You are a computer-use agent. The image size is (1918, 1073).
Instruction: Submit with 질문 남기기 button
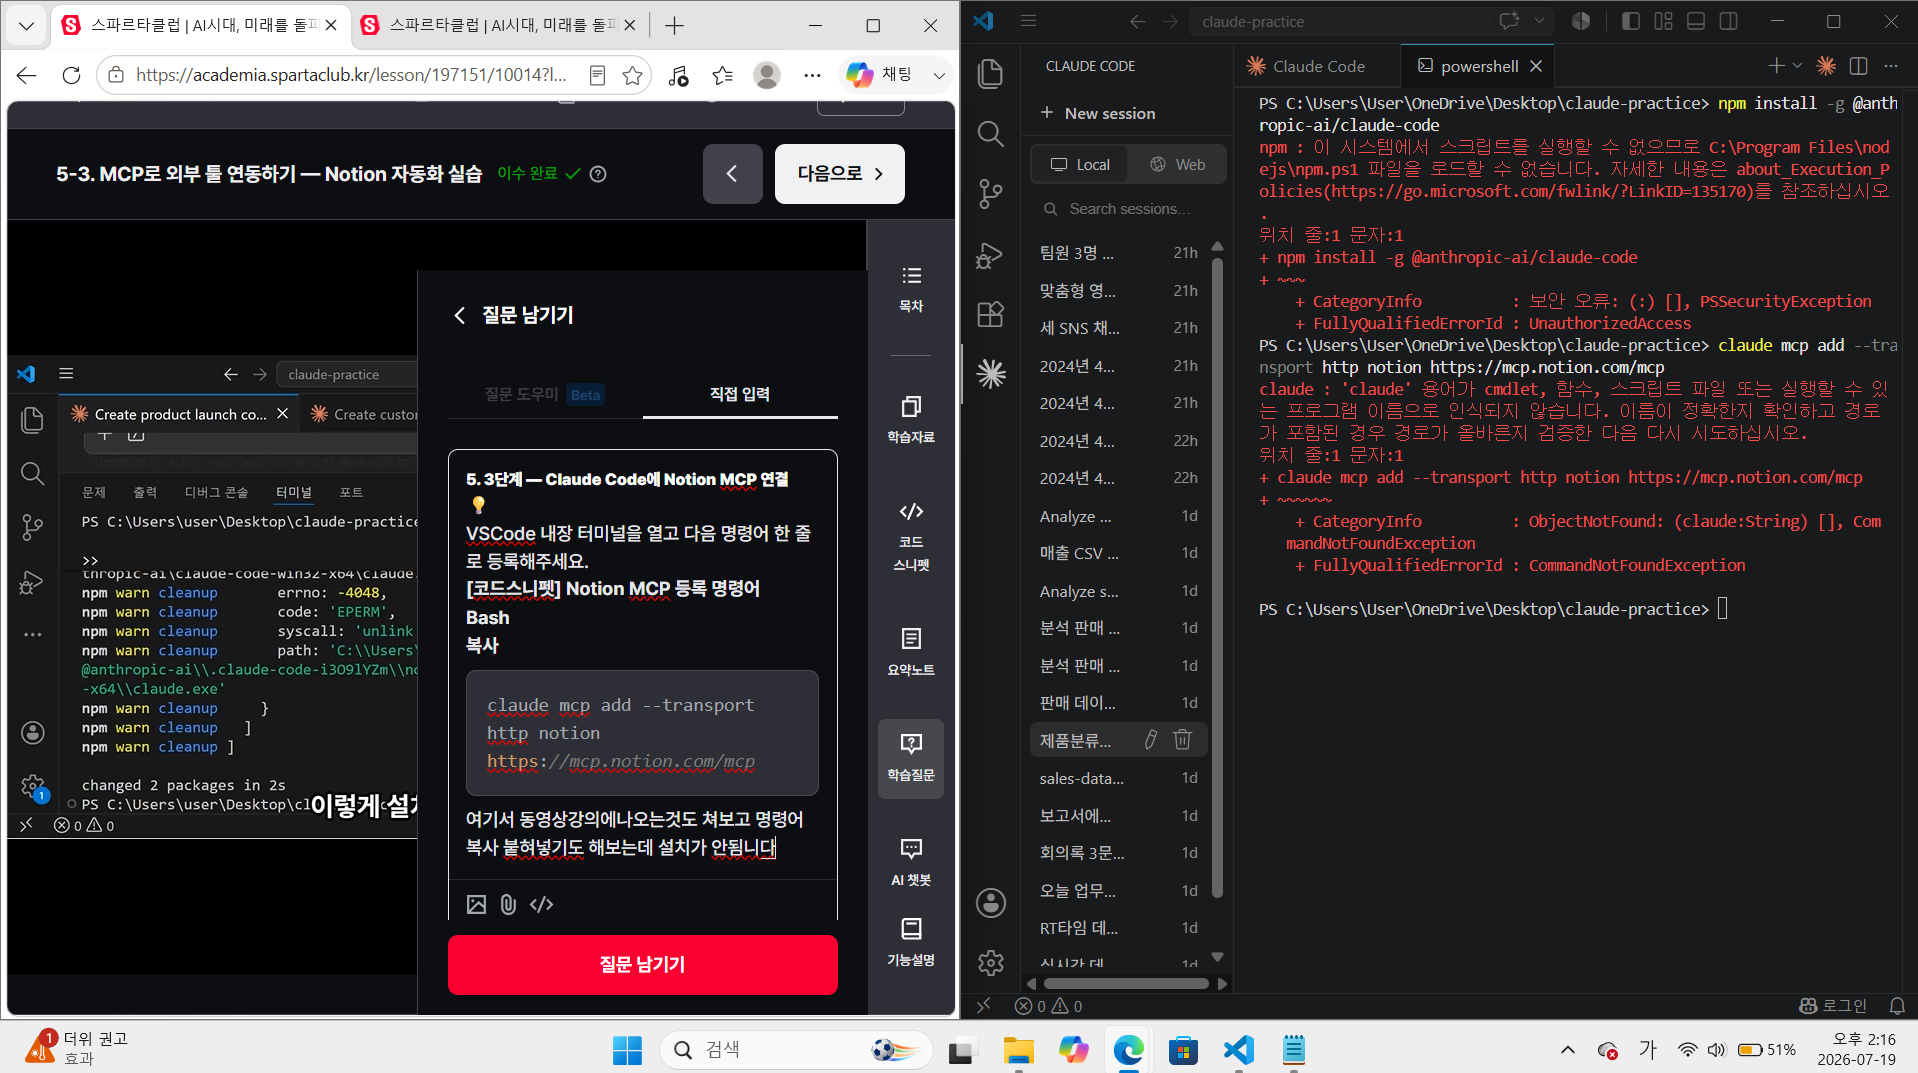(642, 964)
